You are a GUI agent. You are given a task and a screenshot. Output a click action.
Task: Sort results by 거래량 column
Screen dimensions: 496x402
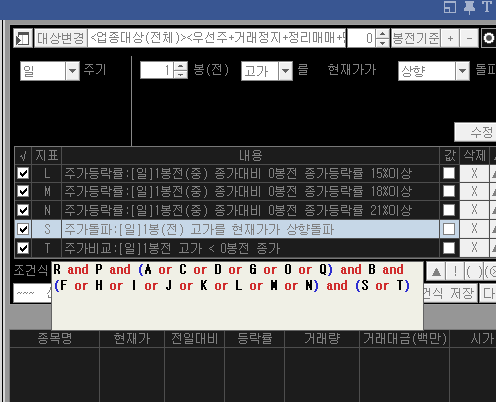pos(322,339)
